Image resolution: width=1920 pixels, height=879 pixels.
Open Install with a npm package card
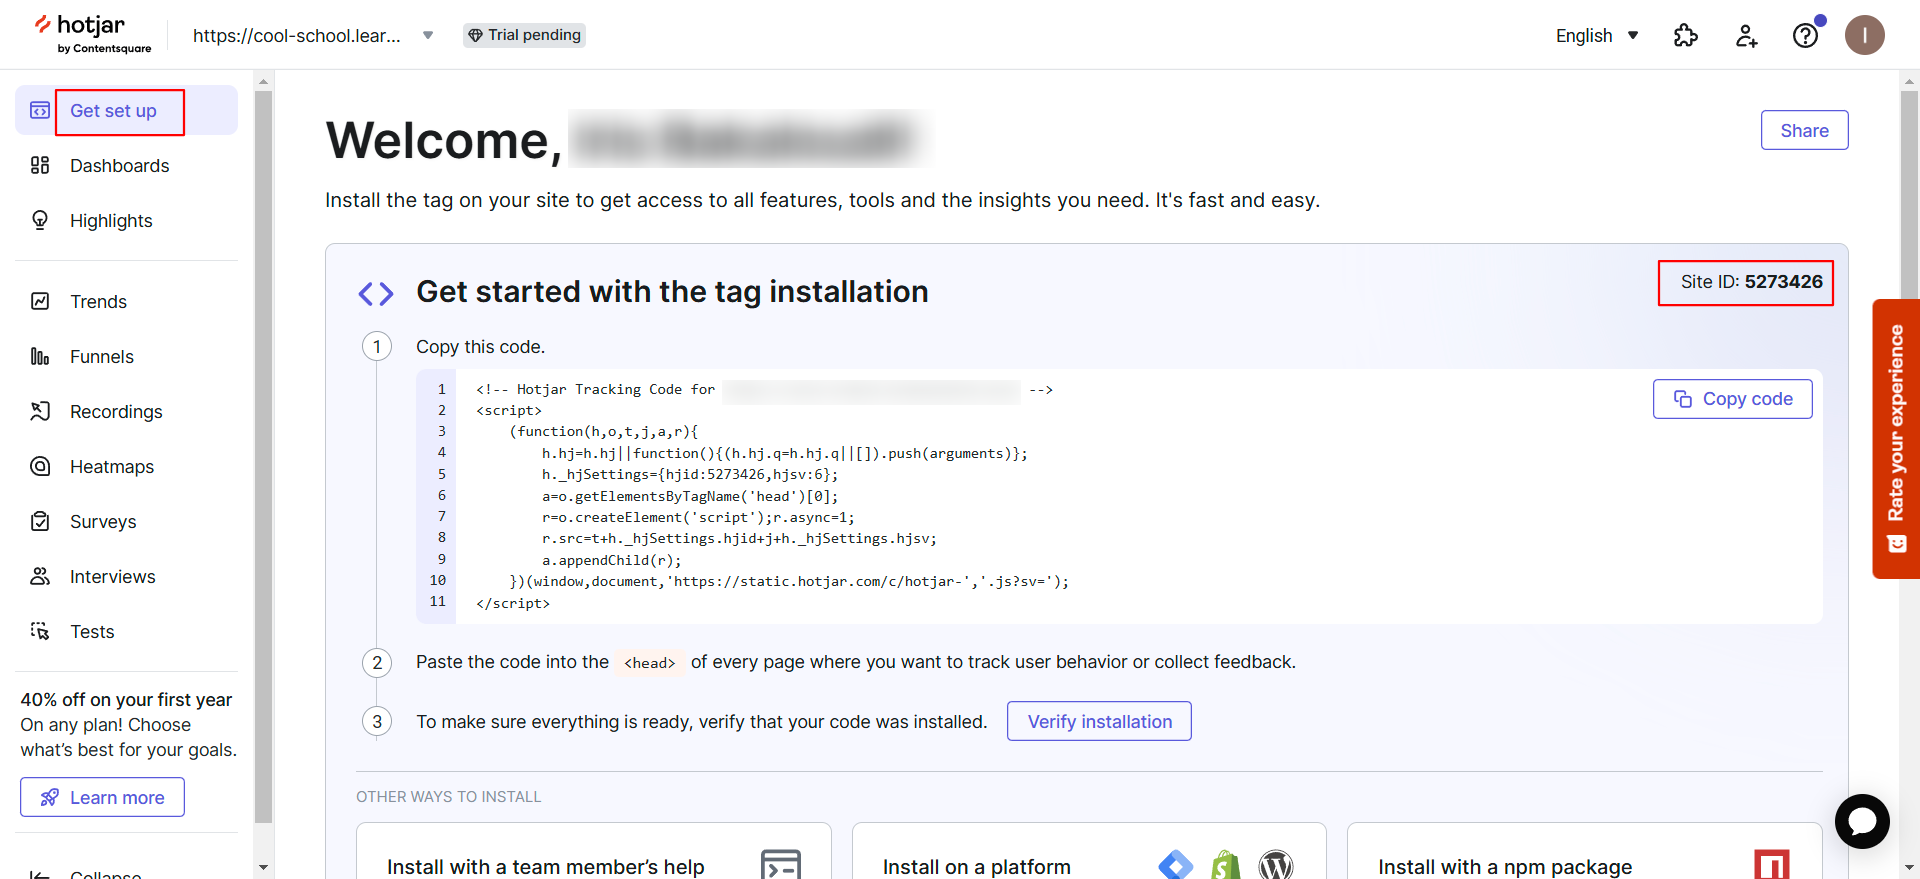[1585, 851]
